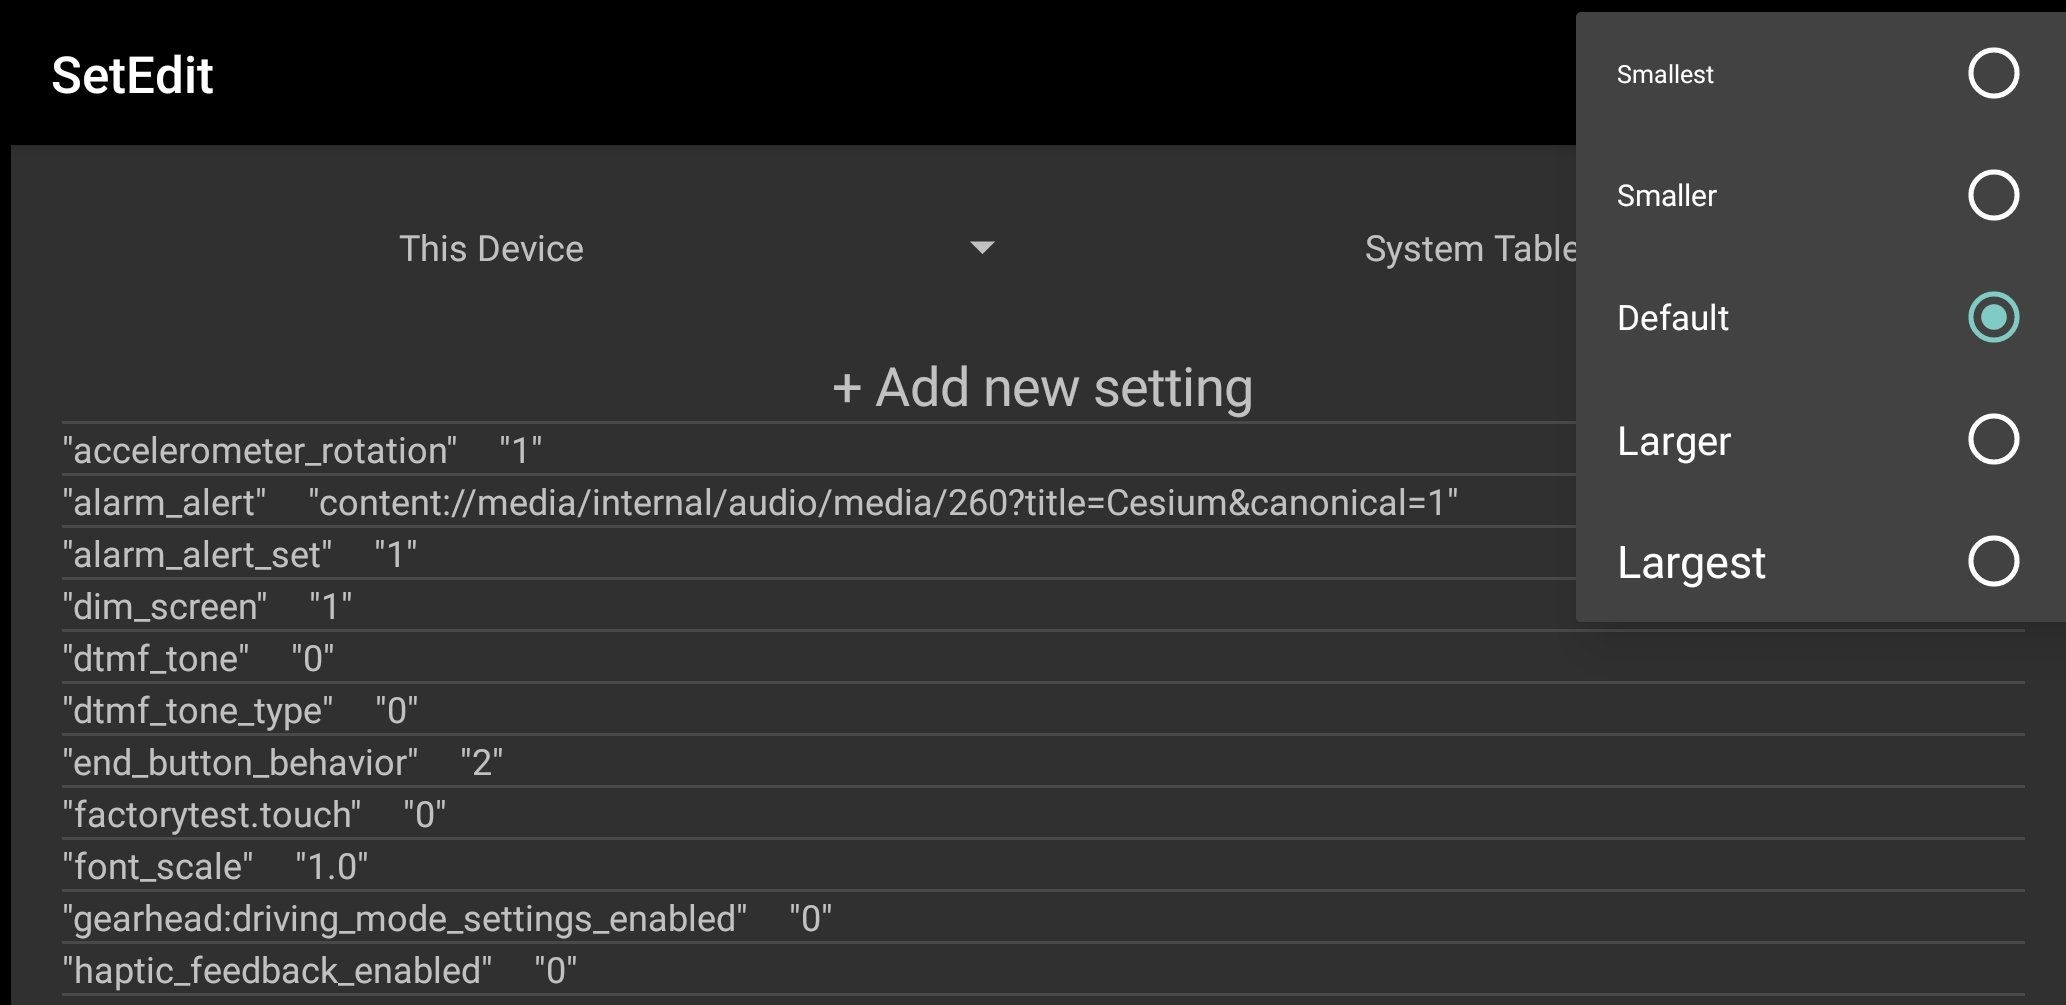Select the Smallest radio button
Screen dimensions: 2066x1005
[1993, 74]
